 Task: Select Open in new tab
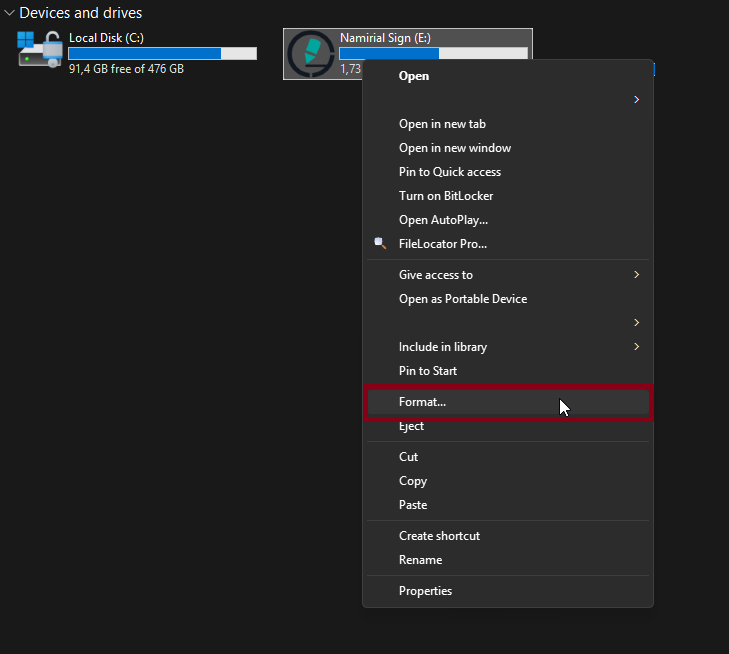[442, 124]
